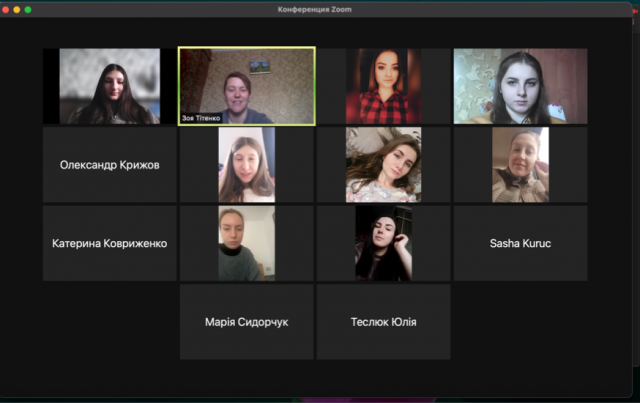Select the 'Теслюк Юлія' participant tile
Viewport: 640px width, 403px height.
[x=383, y=322]
